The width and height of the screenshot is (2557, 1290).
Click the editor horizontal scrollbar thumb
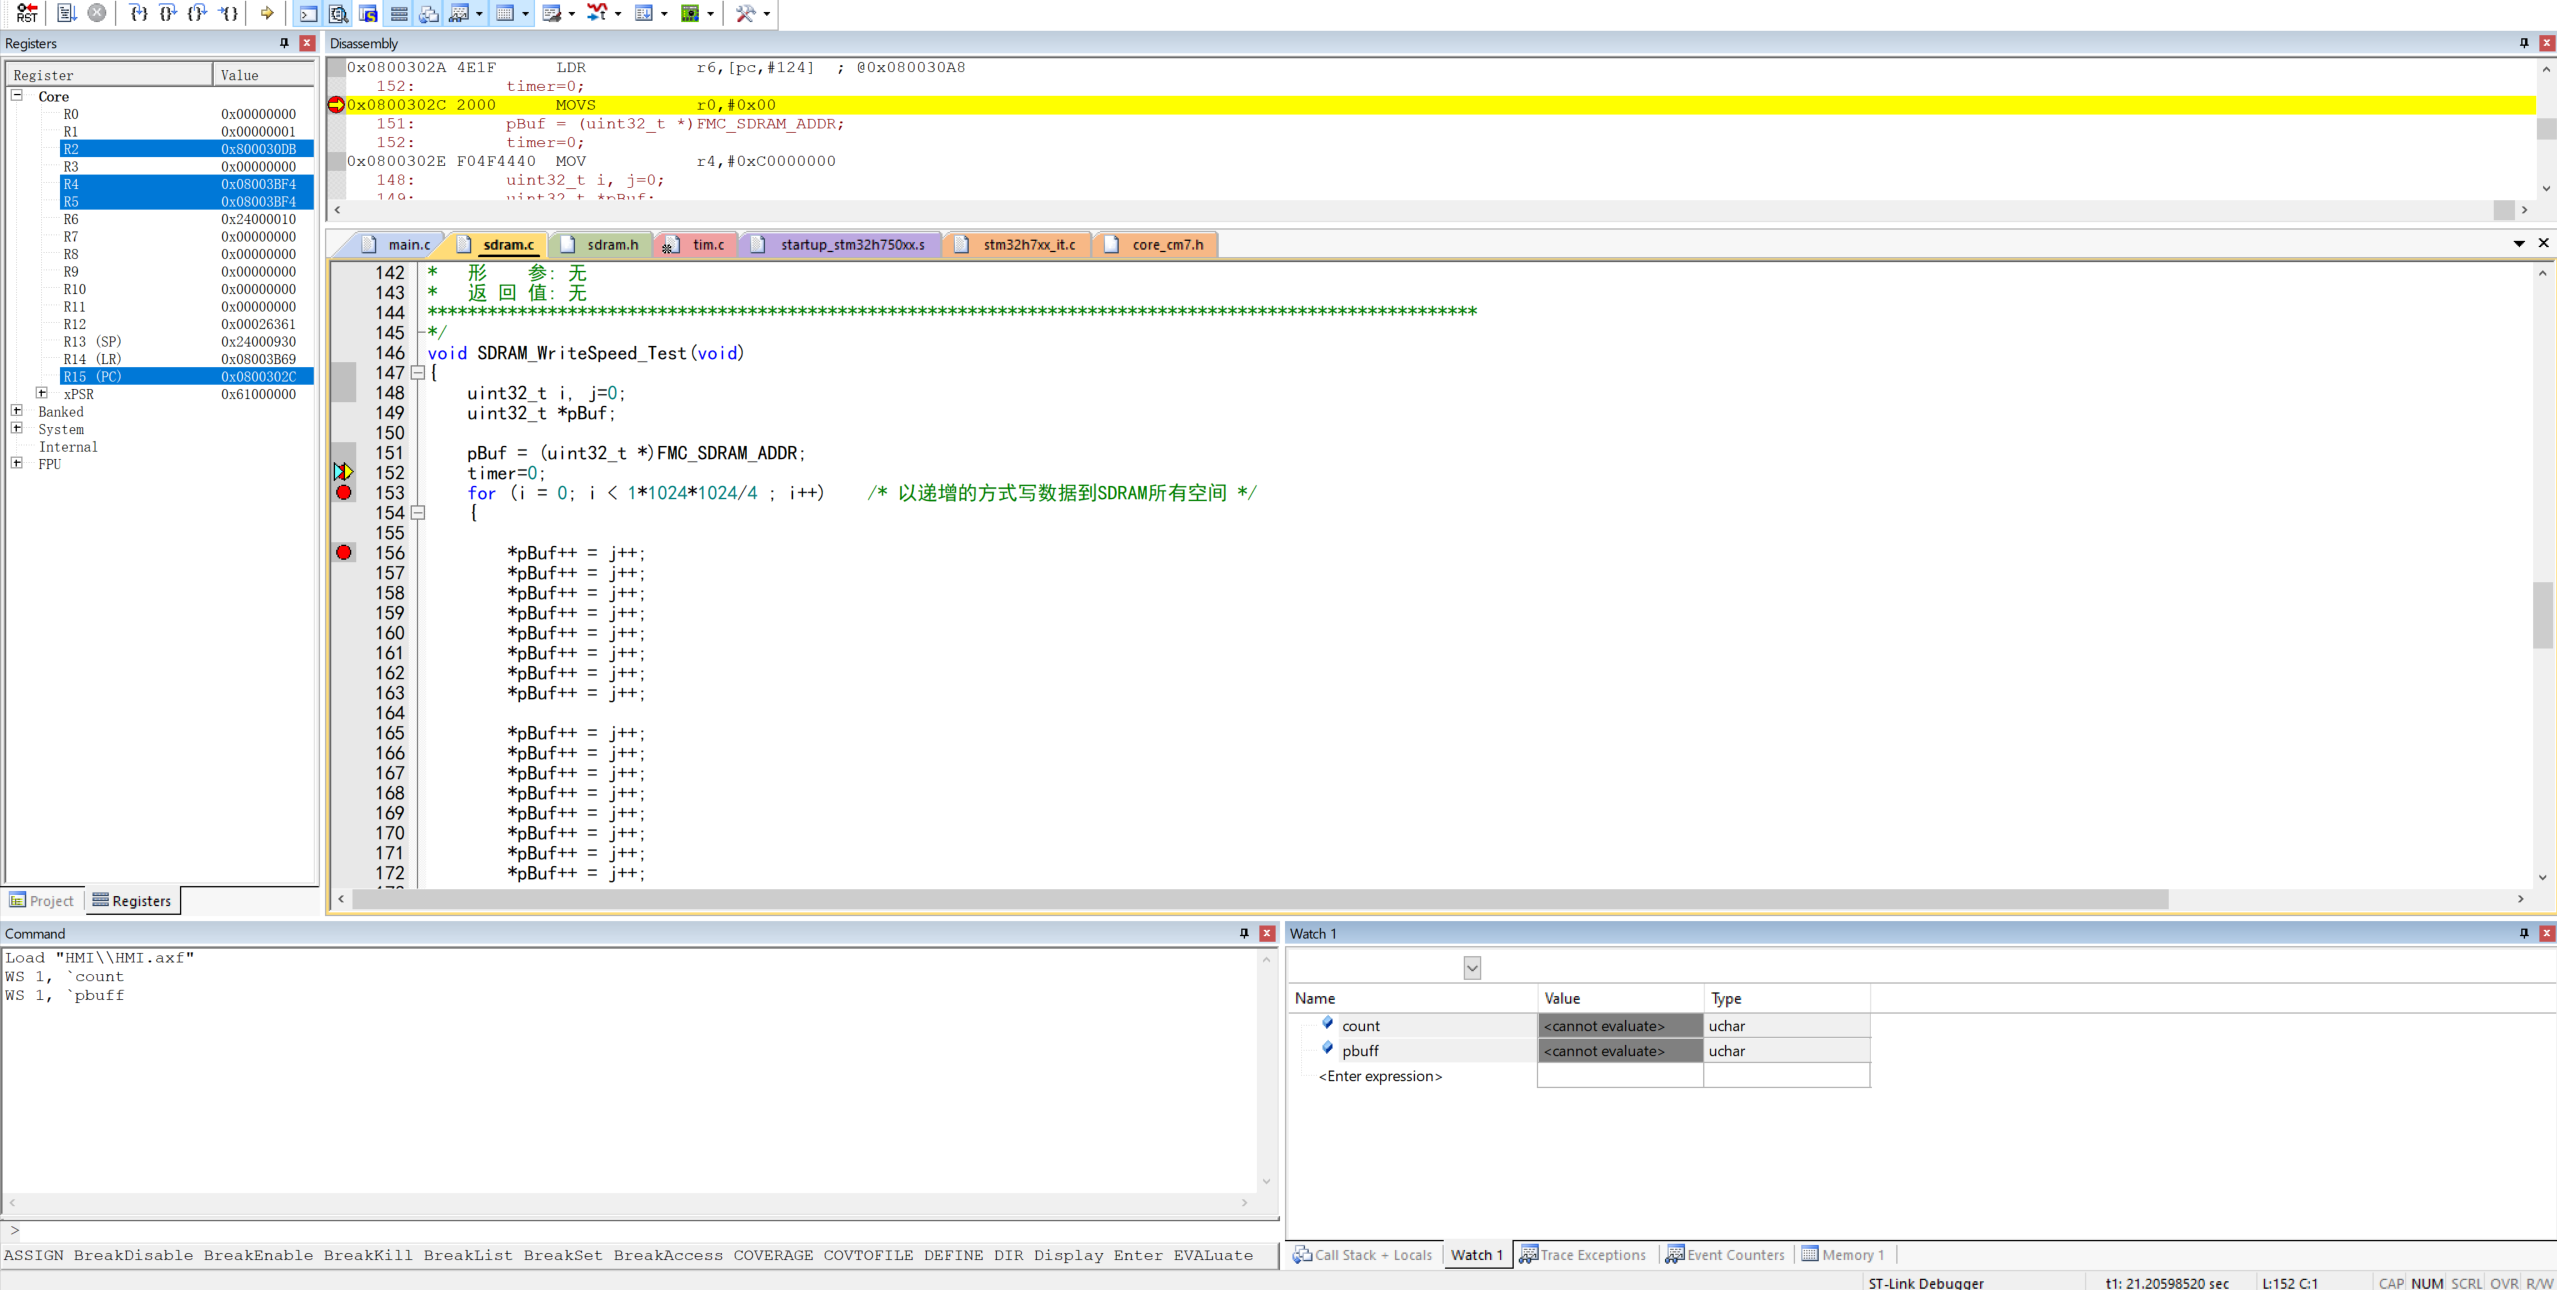(1260, 899)
